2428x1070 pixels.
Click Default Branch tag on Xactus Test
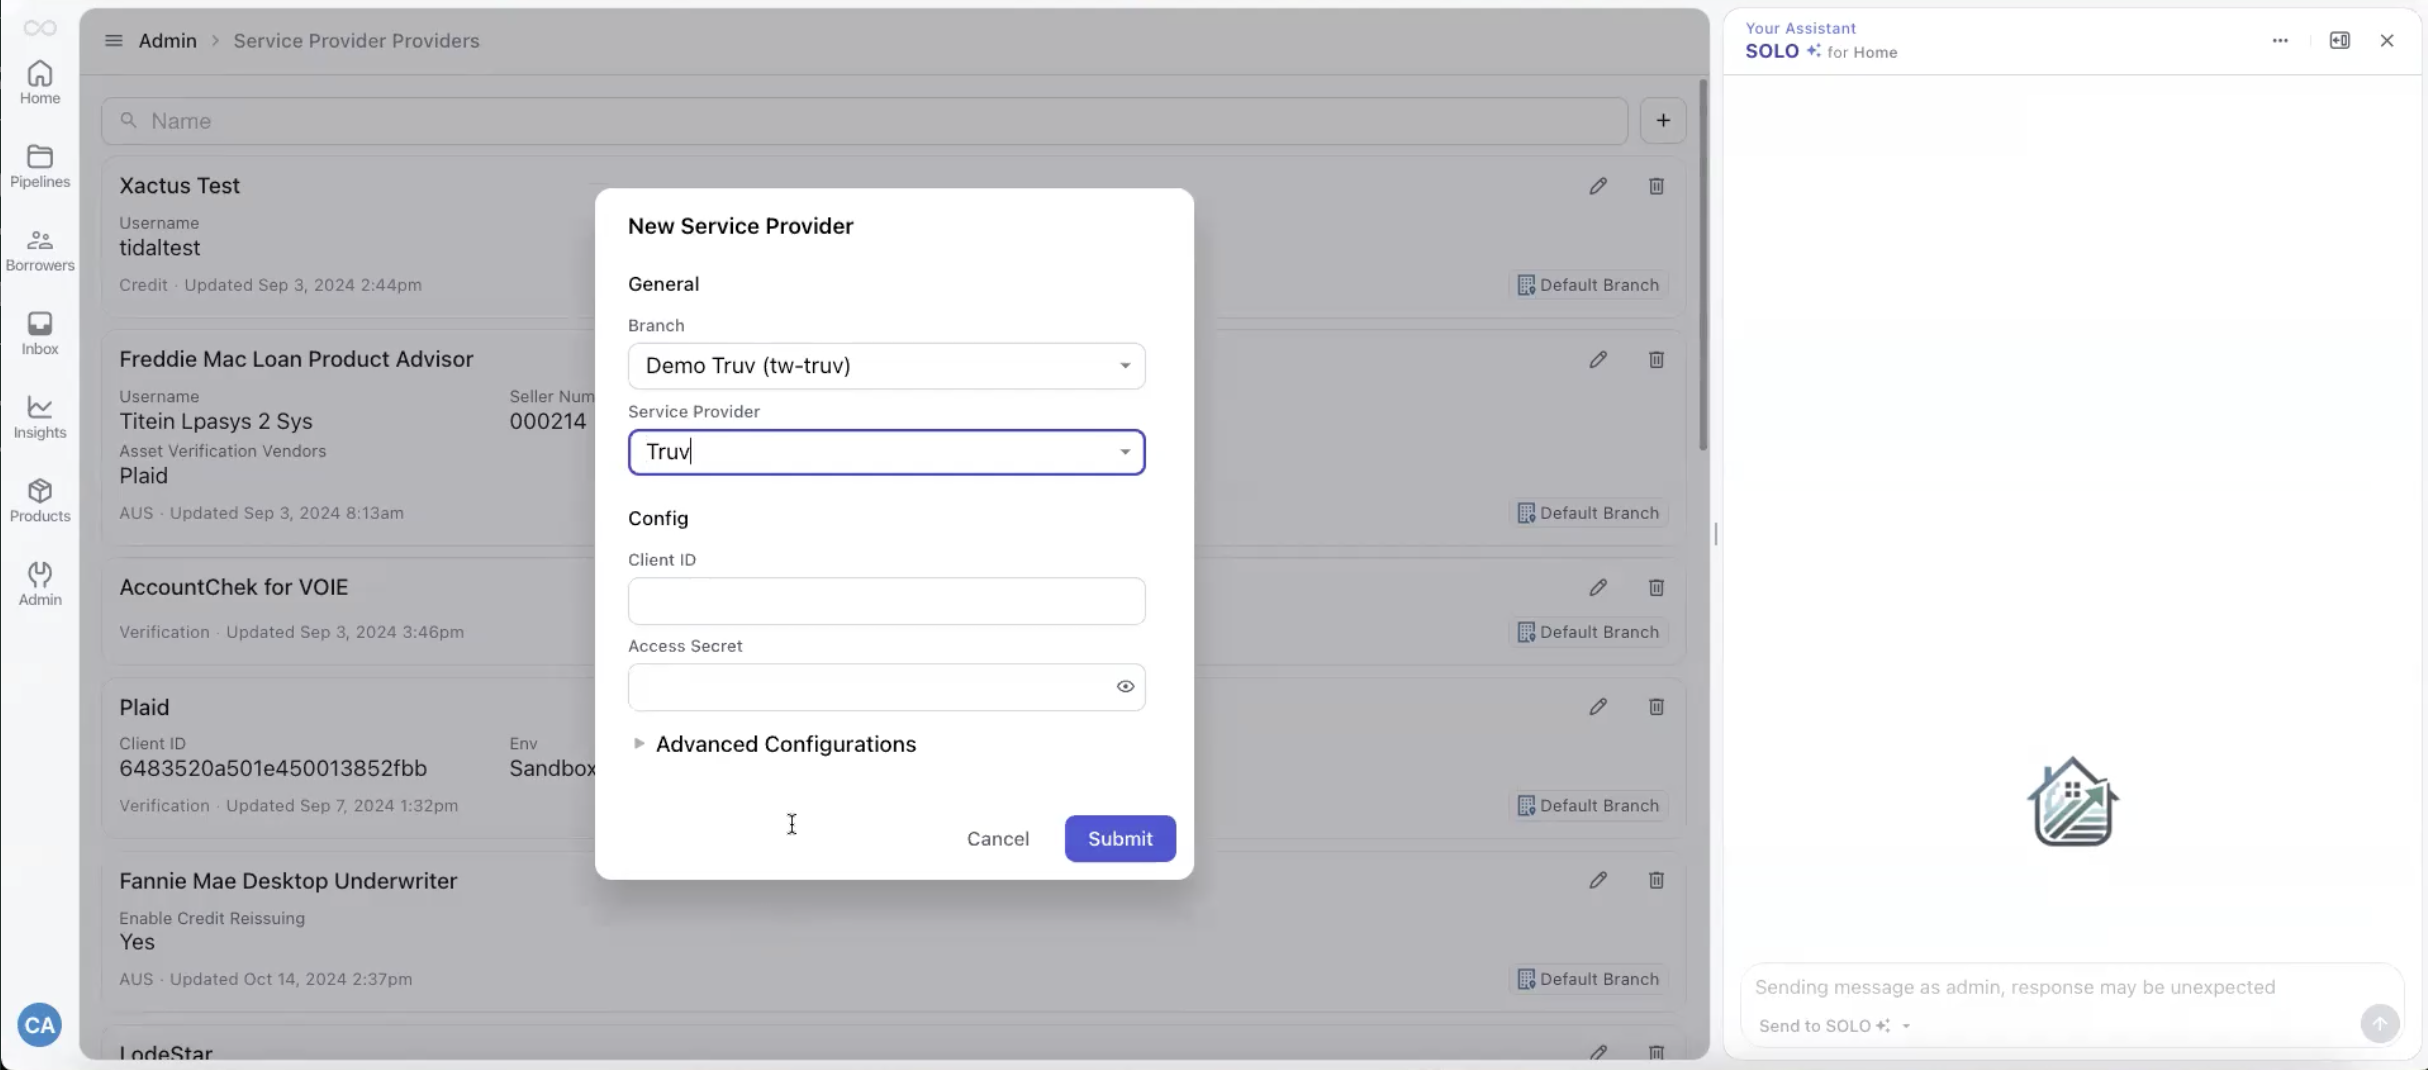[x=1587, y=285]
